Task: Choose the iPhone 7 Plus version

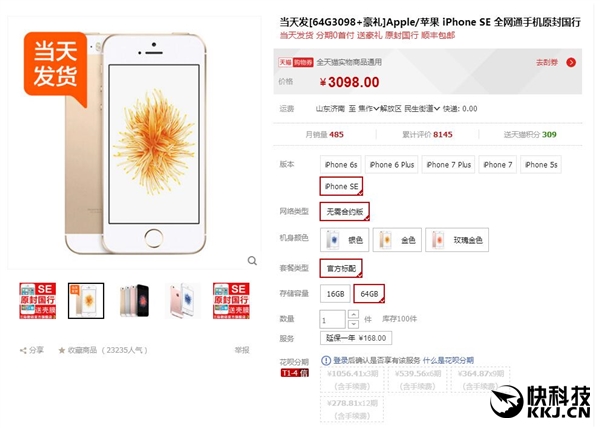Action: point(448,165)
